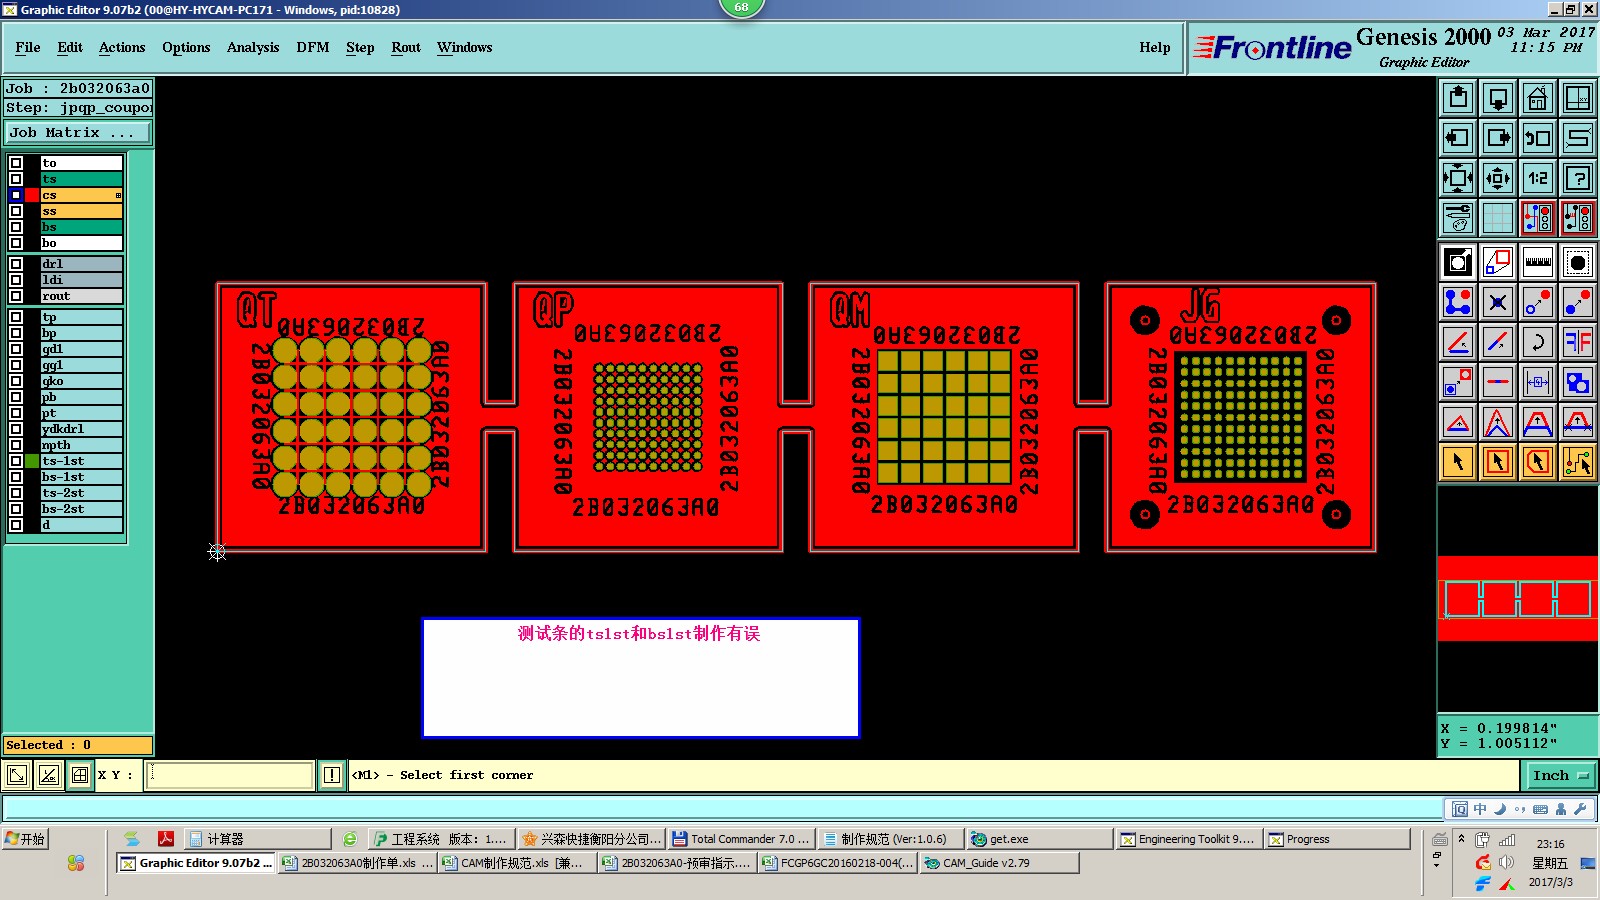The image size is (1600, 900).
Task: Click the pan right arrow icon
Action: point(1498,138)
